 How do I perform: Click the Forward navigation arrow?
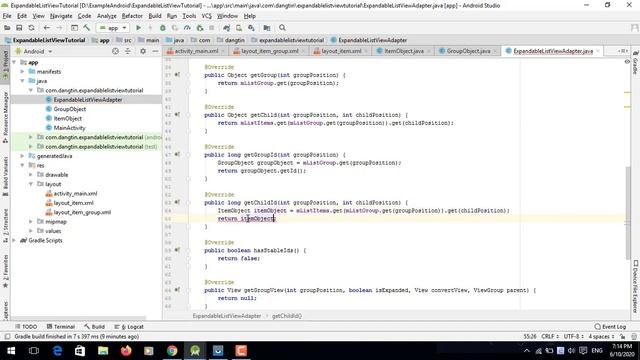59,28
